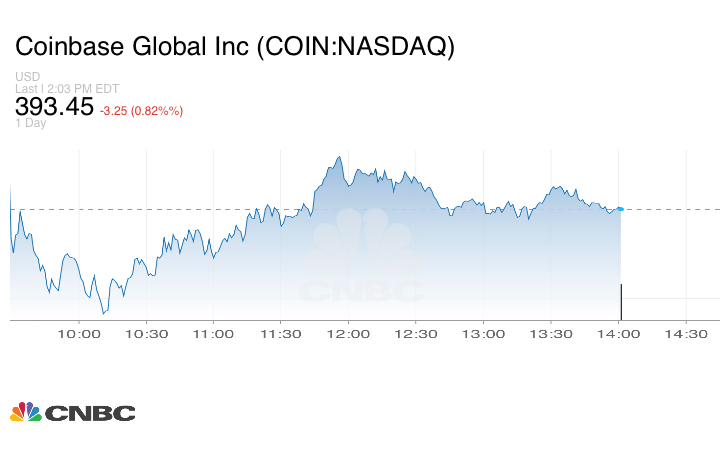Click the 12:00 time axis label
This screenshot has height=450, width=720.
pos(349,334)
